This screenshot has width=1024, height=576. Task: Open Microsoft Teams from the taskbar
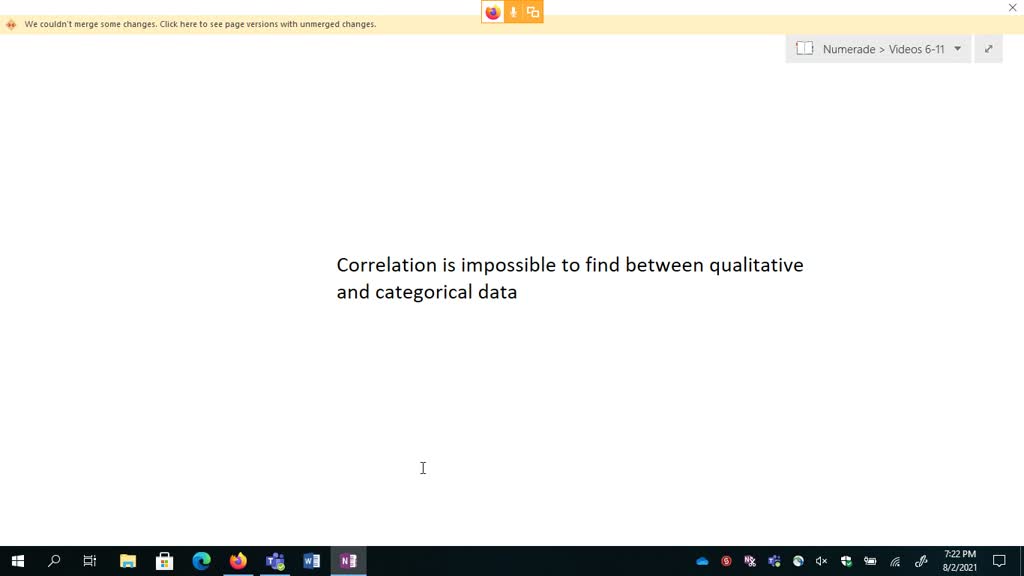point(275,560)
